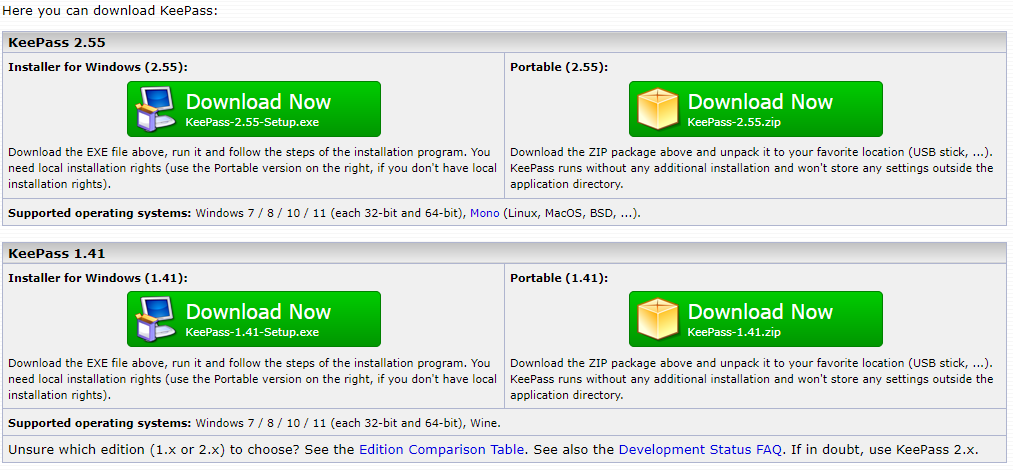The height and width of the screenshot is (472, 1013).
Task: Click the ZIP unpack instructions under Portable (2.55)
Action: [752, 168]
